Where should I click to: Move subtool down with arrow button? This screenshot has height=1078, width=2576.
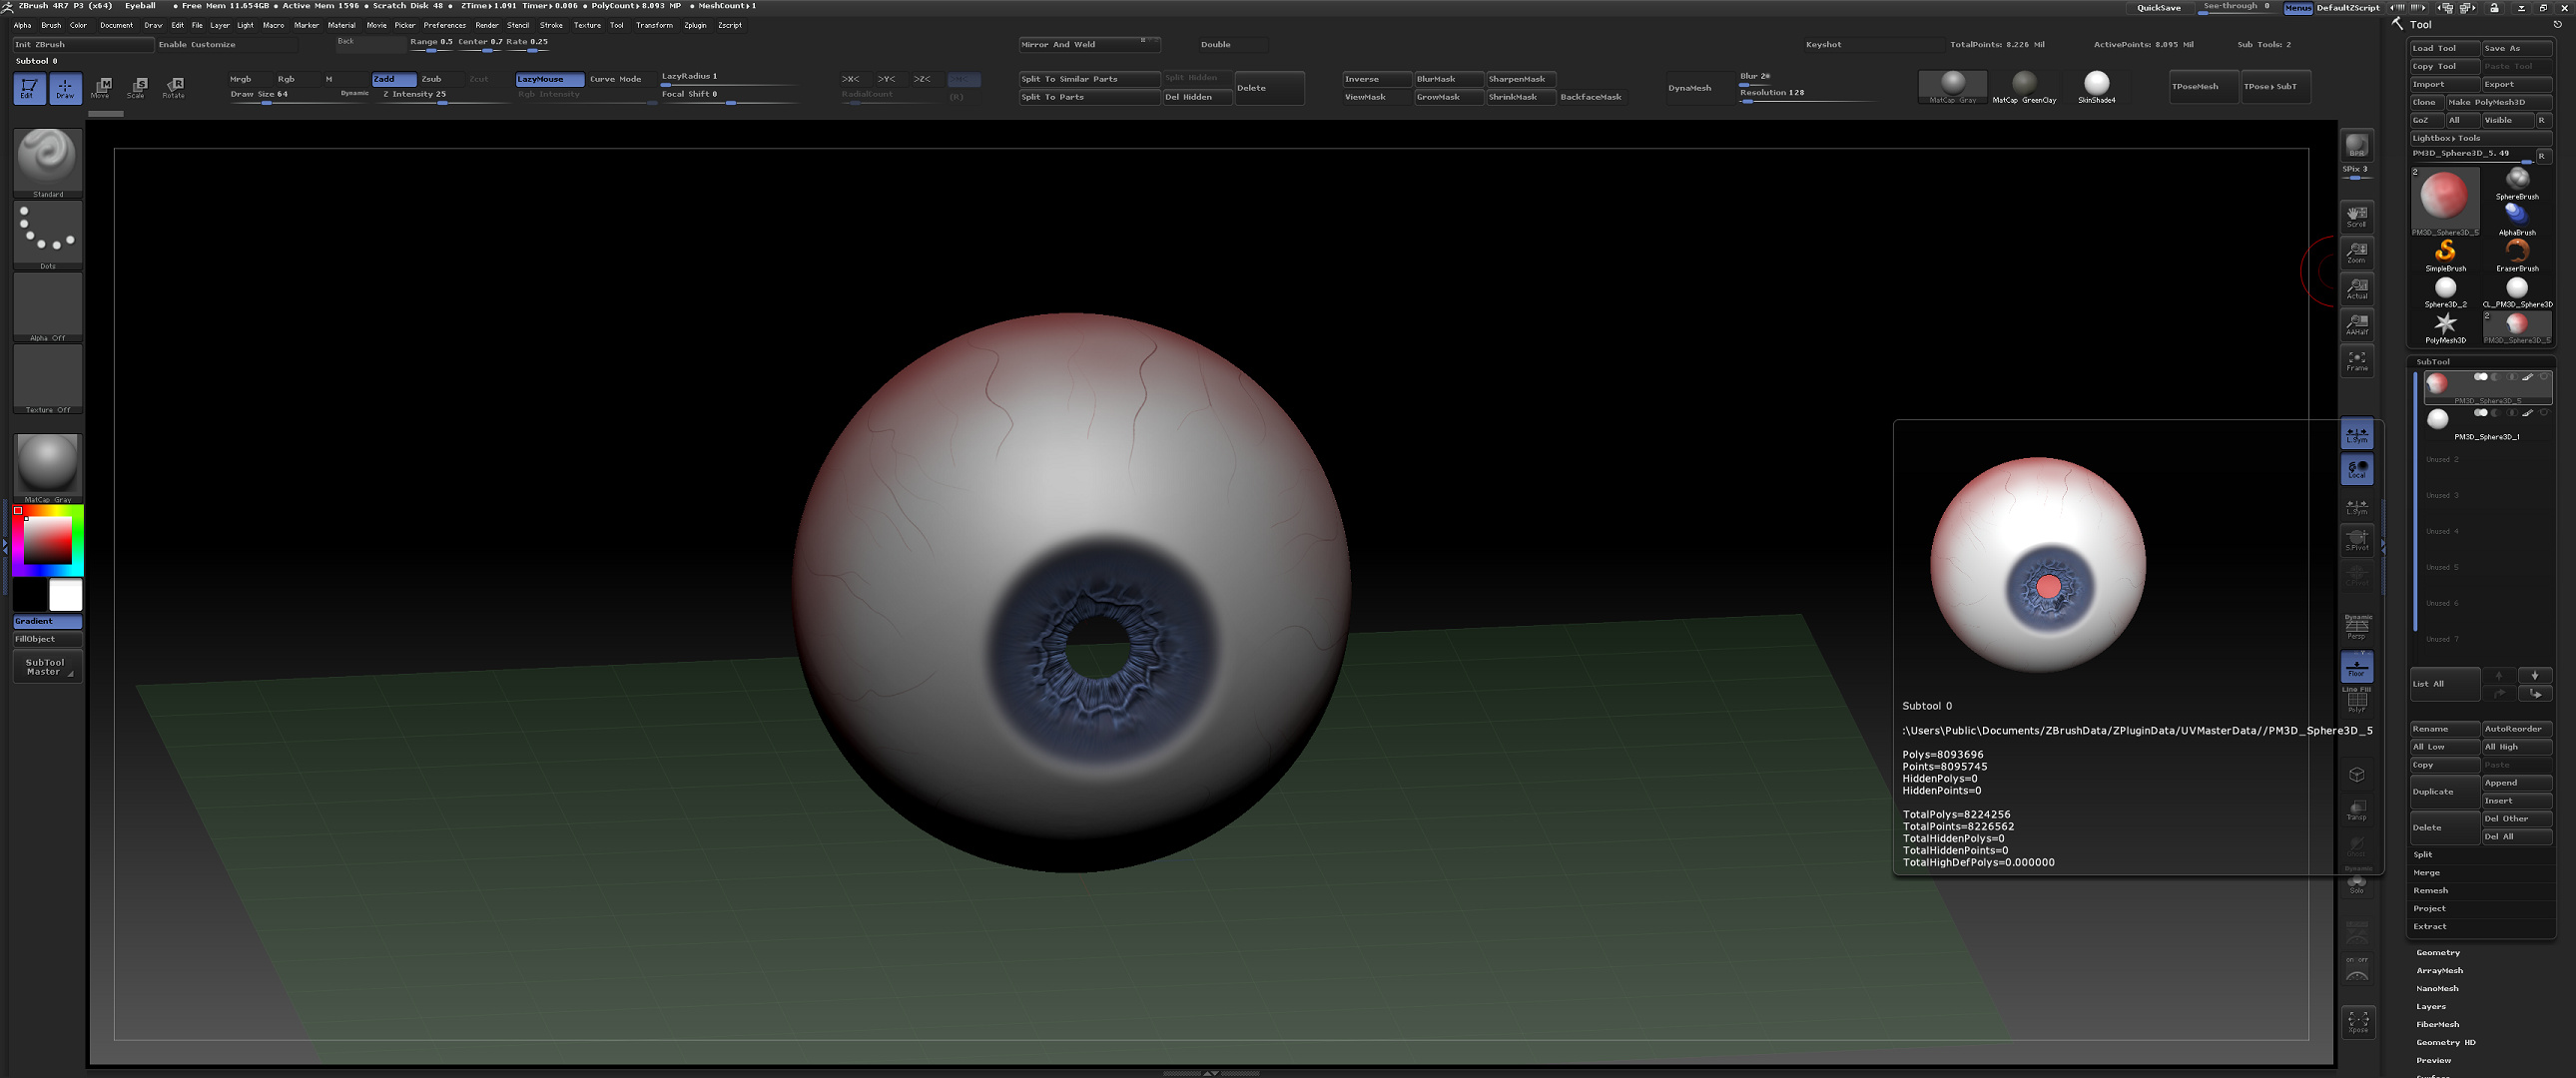(x=2534, y=675)
